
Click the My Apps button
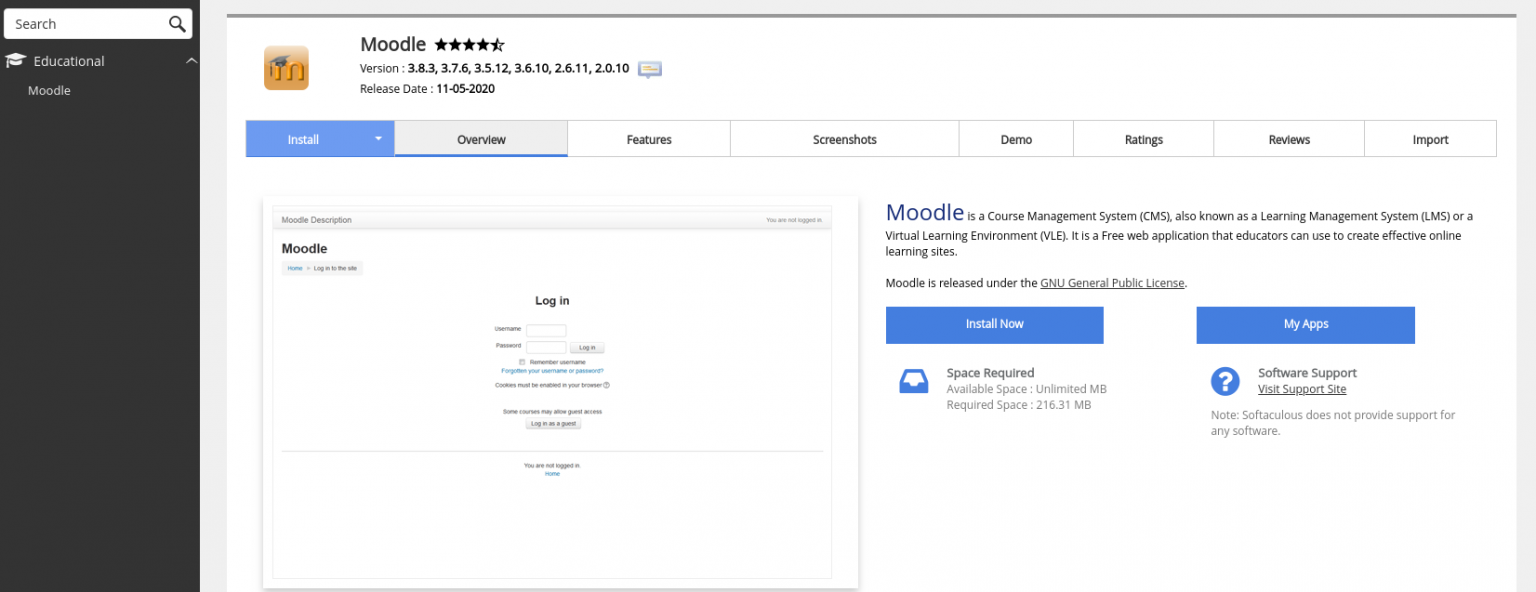(1305, 324)
